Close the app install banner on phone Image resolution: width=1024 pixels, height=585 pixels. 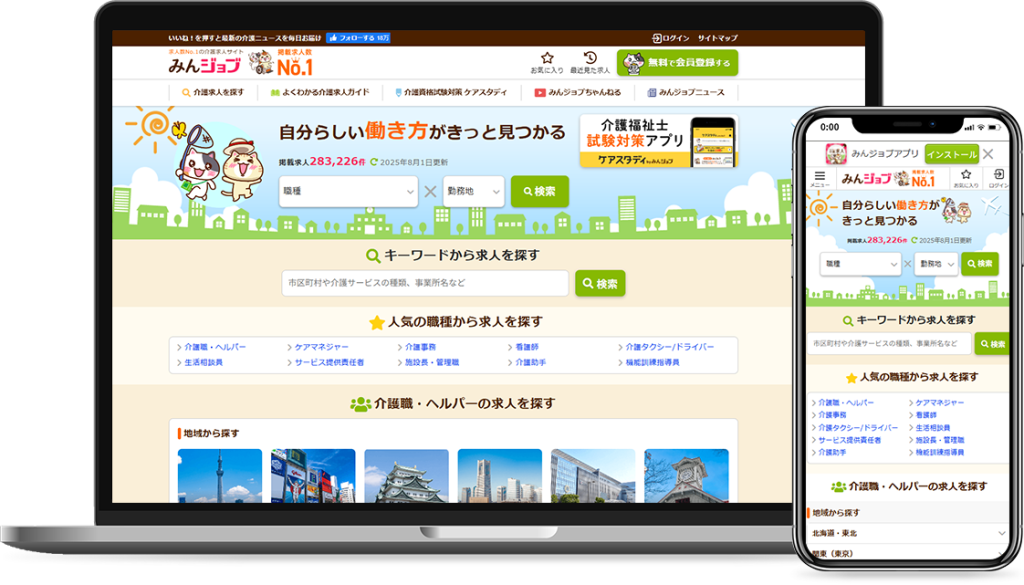coord(988,154)
